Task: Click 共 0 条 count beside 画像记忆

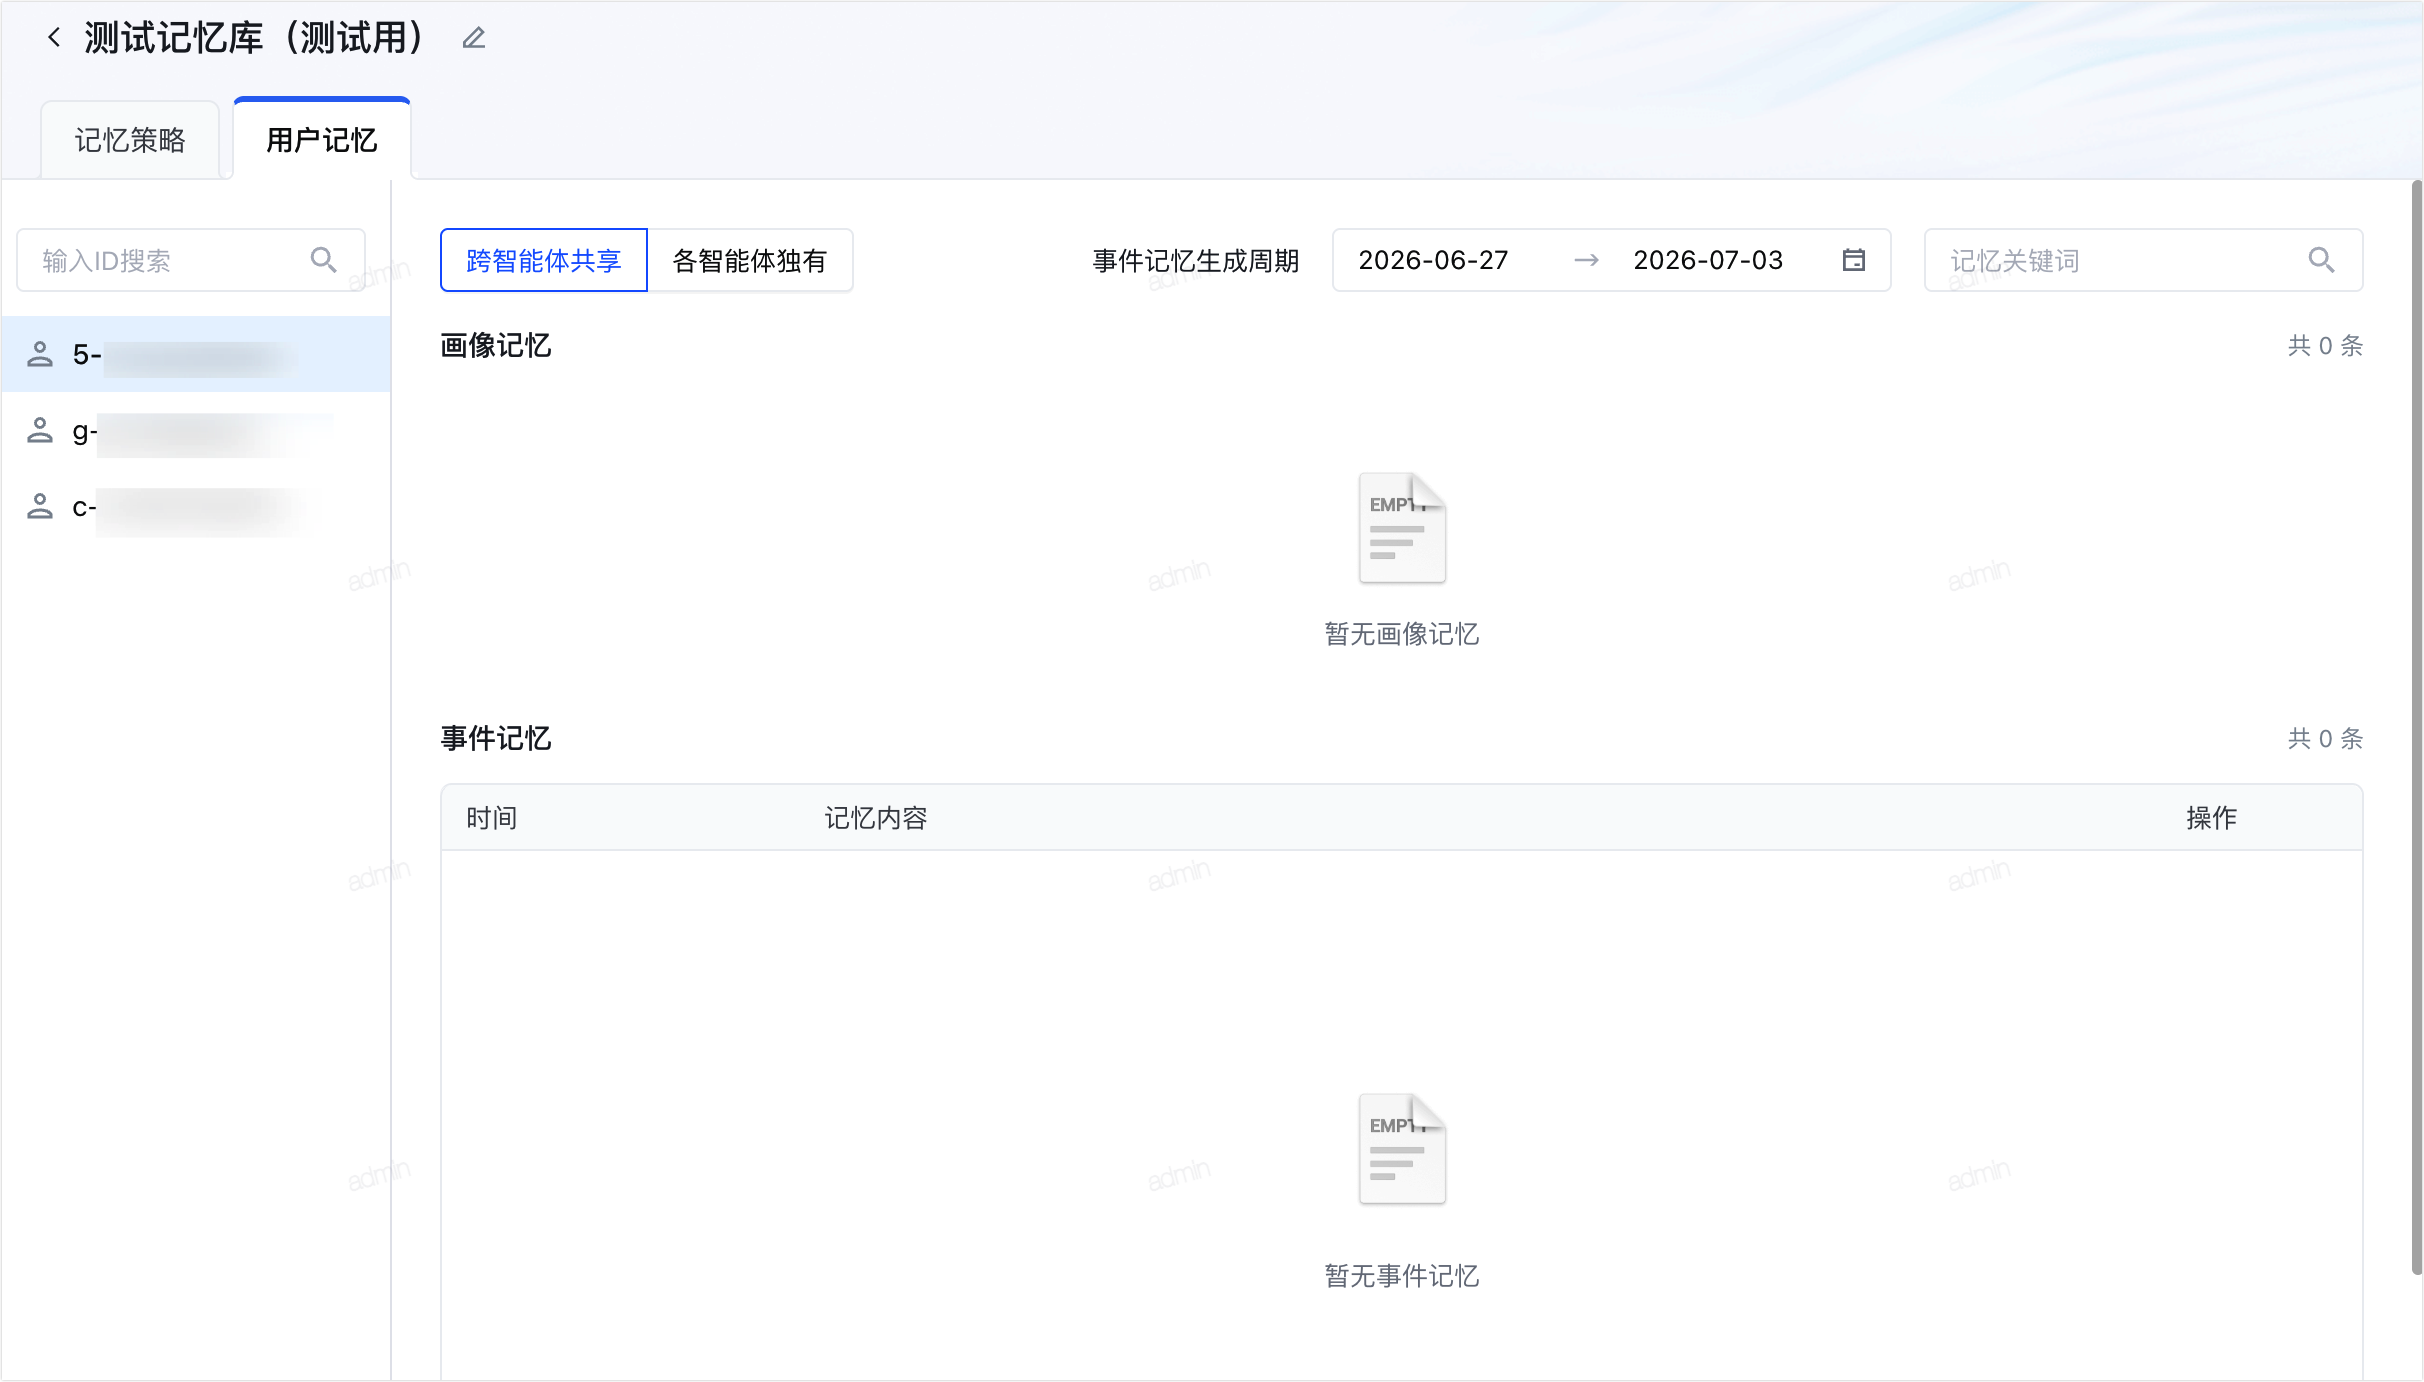Action: pos(2325,345)
